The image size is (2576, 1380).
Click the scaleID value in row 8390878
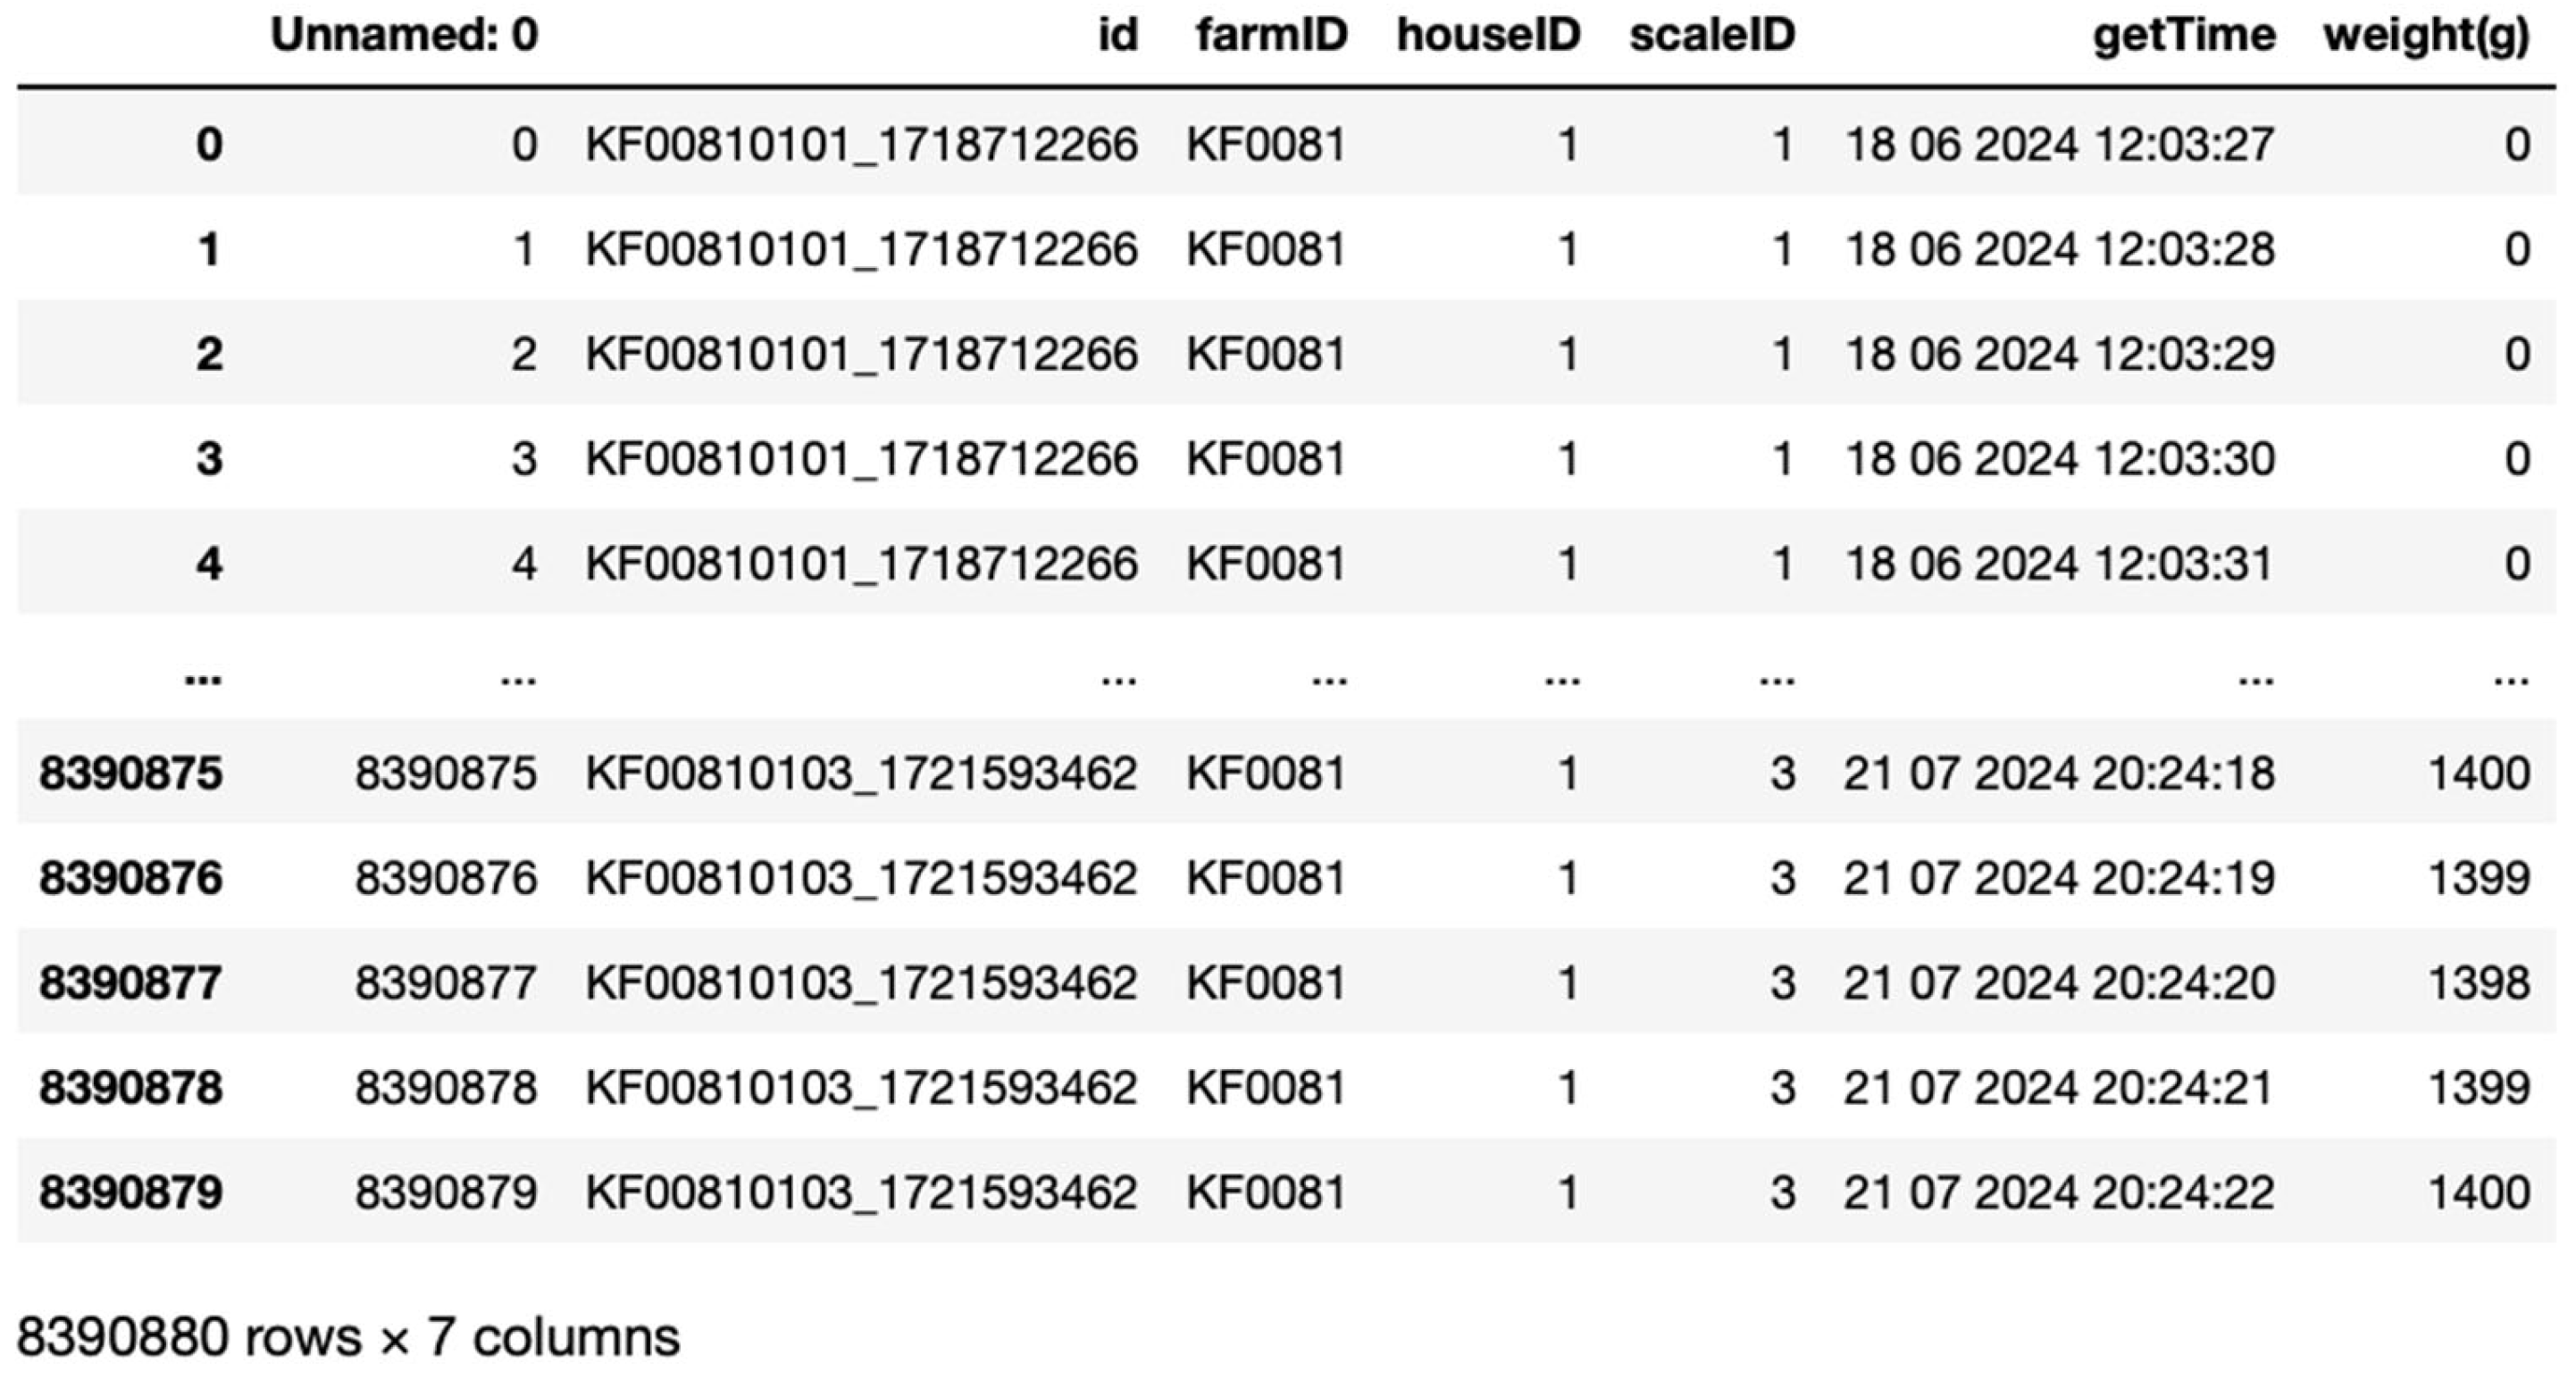(1782, 1087)
